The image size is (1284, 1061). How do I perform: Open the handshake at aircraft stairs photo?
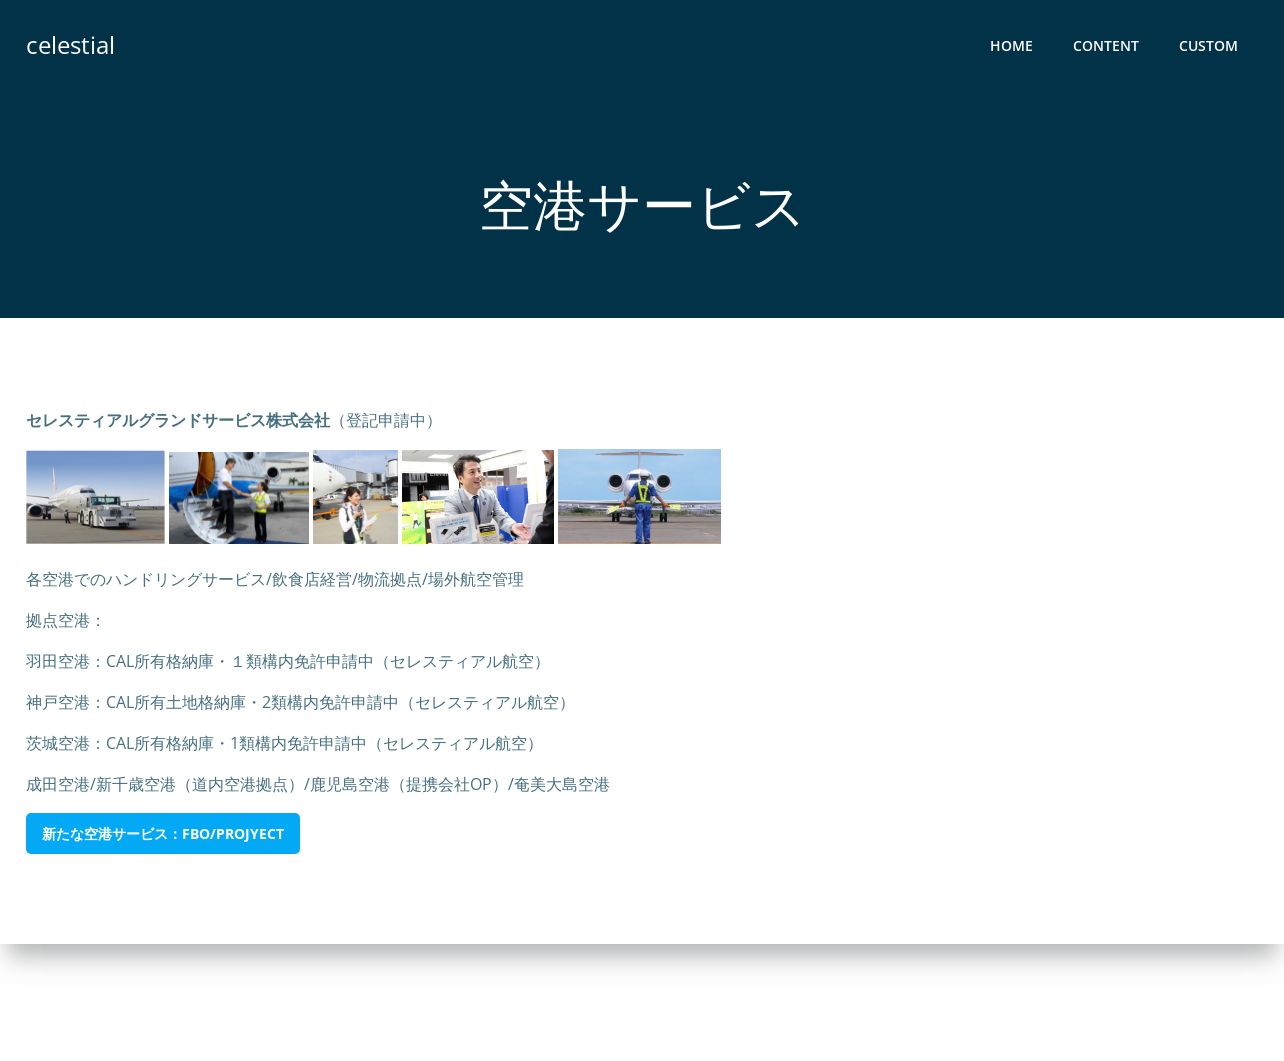(x=239, y=497)
